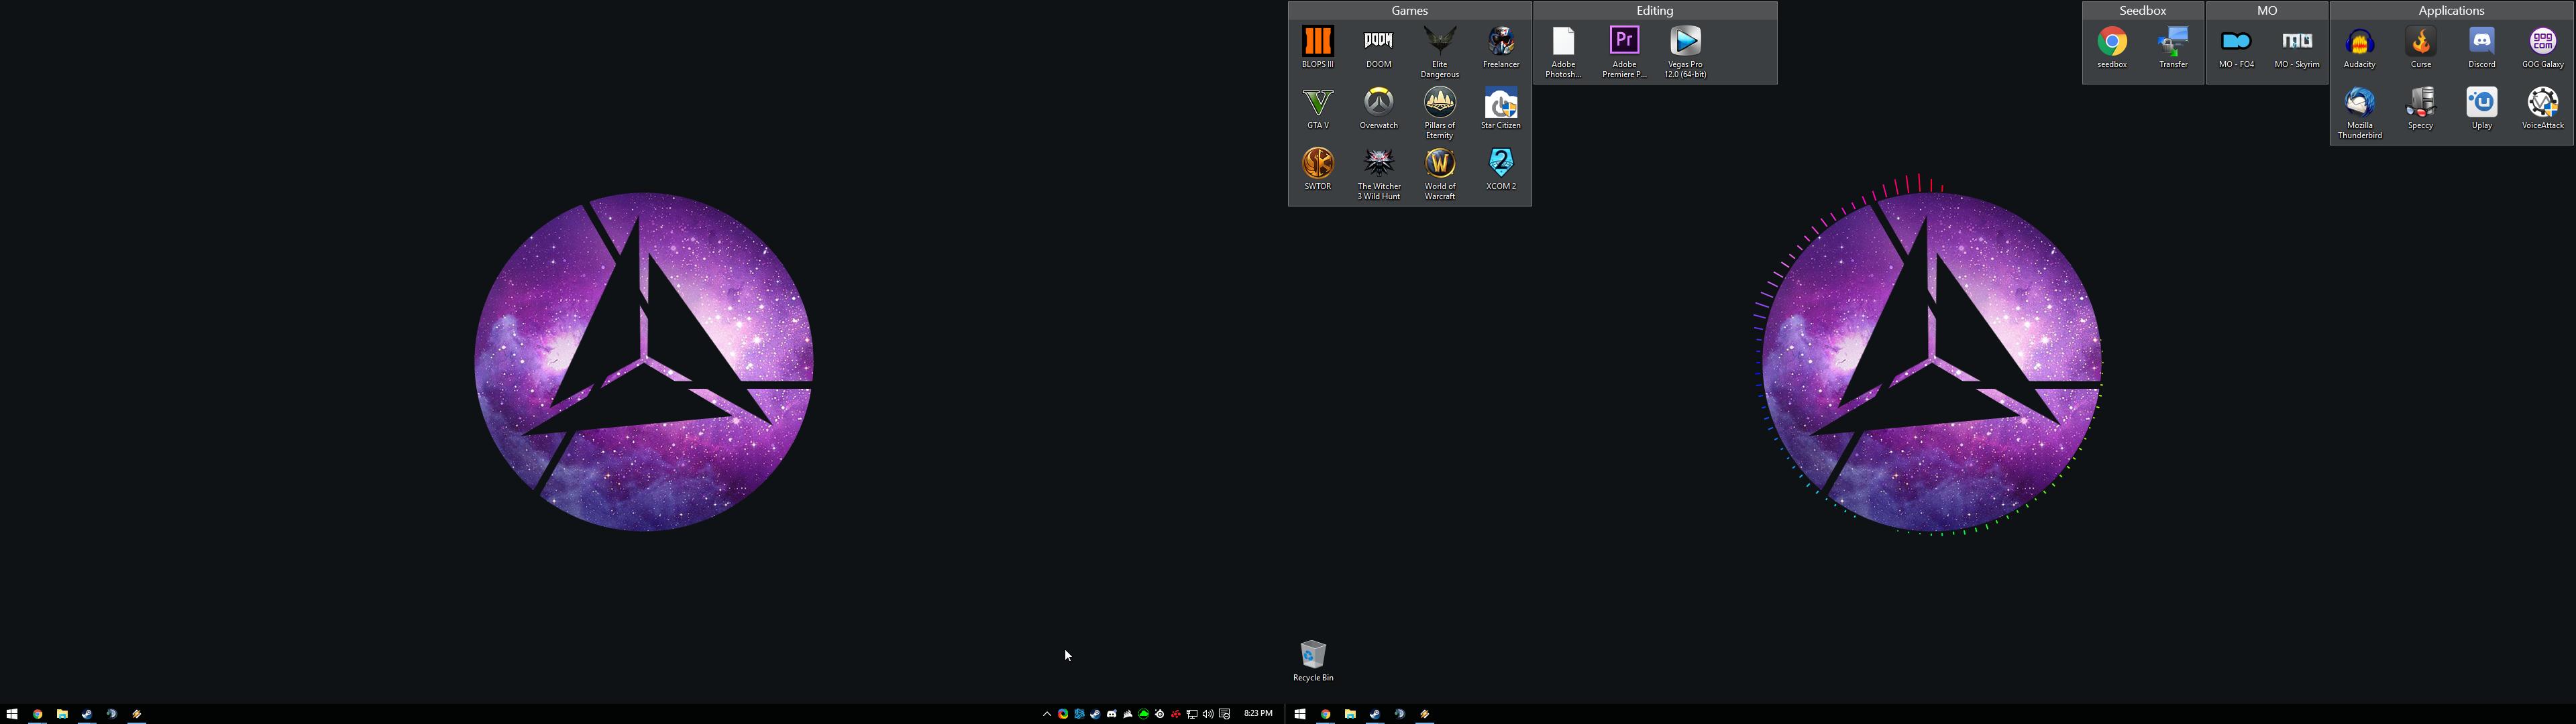Open Steam from the left taskbar

pyautogui.click(x=87, y=714)
